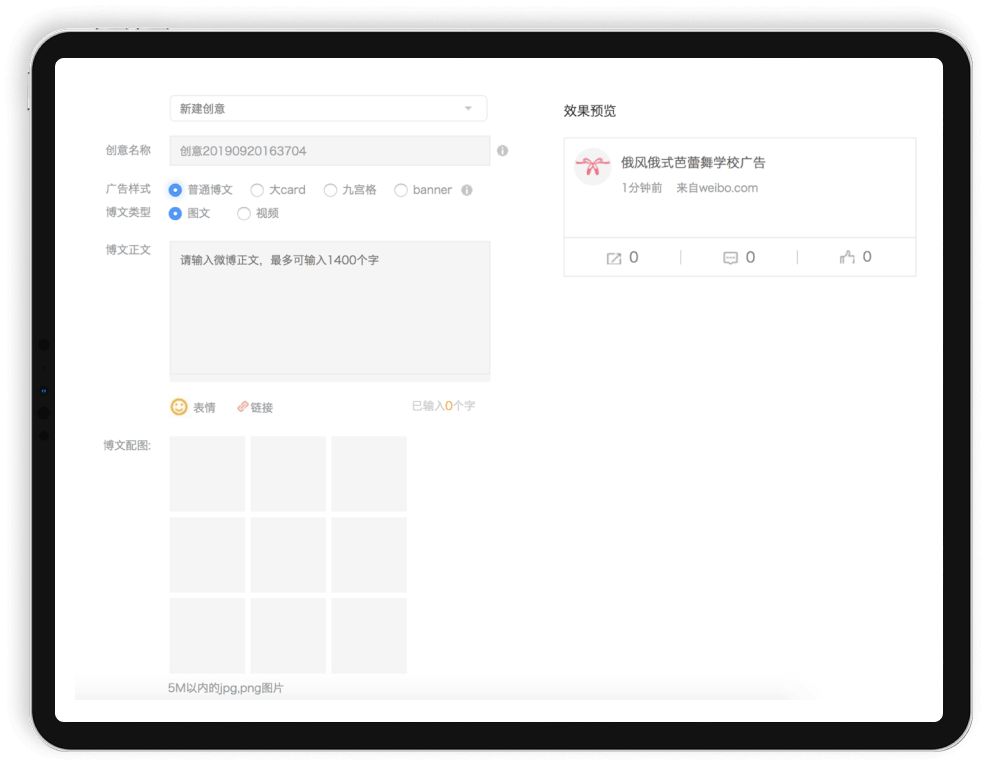The width and height of the screenshot is (986, 765).
Task: Click the 创意名称 input field
Action: tap(329, 151)
